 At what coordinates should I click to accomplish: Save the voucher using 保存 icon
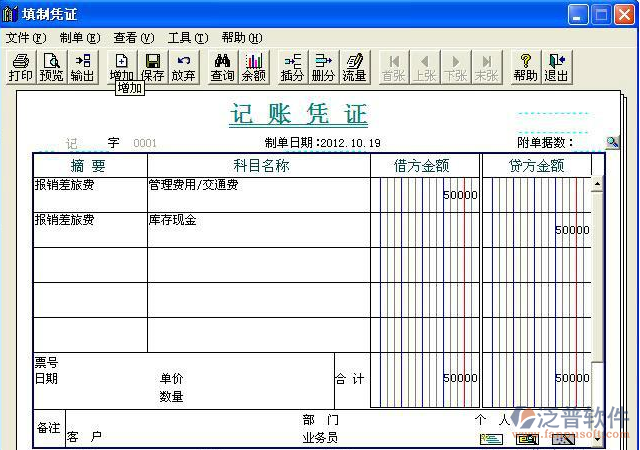coord(153,67)
